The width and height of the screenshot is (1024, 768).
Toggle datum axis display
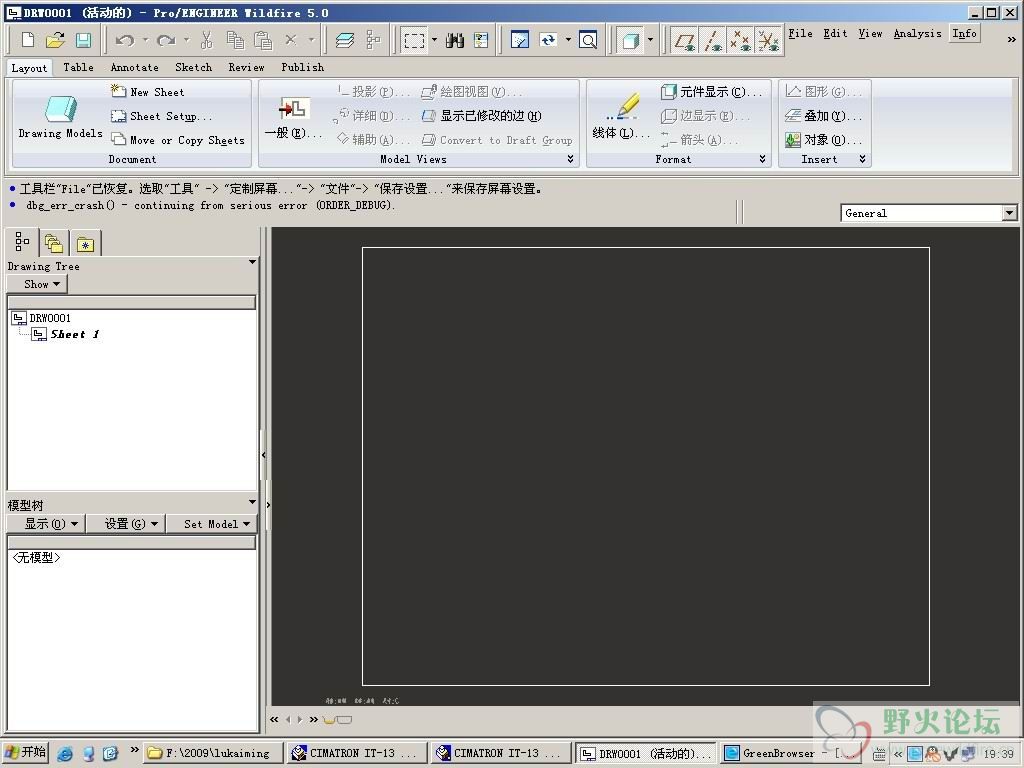point(712,40)
